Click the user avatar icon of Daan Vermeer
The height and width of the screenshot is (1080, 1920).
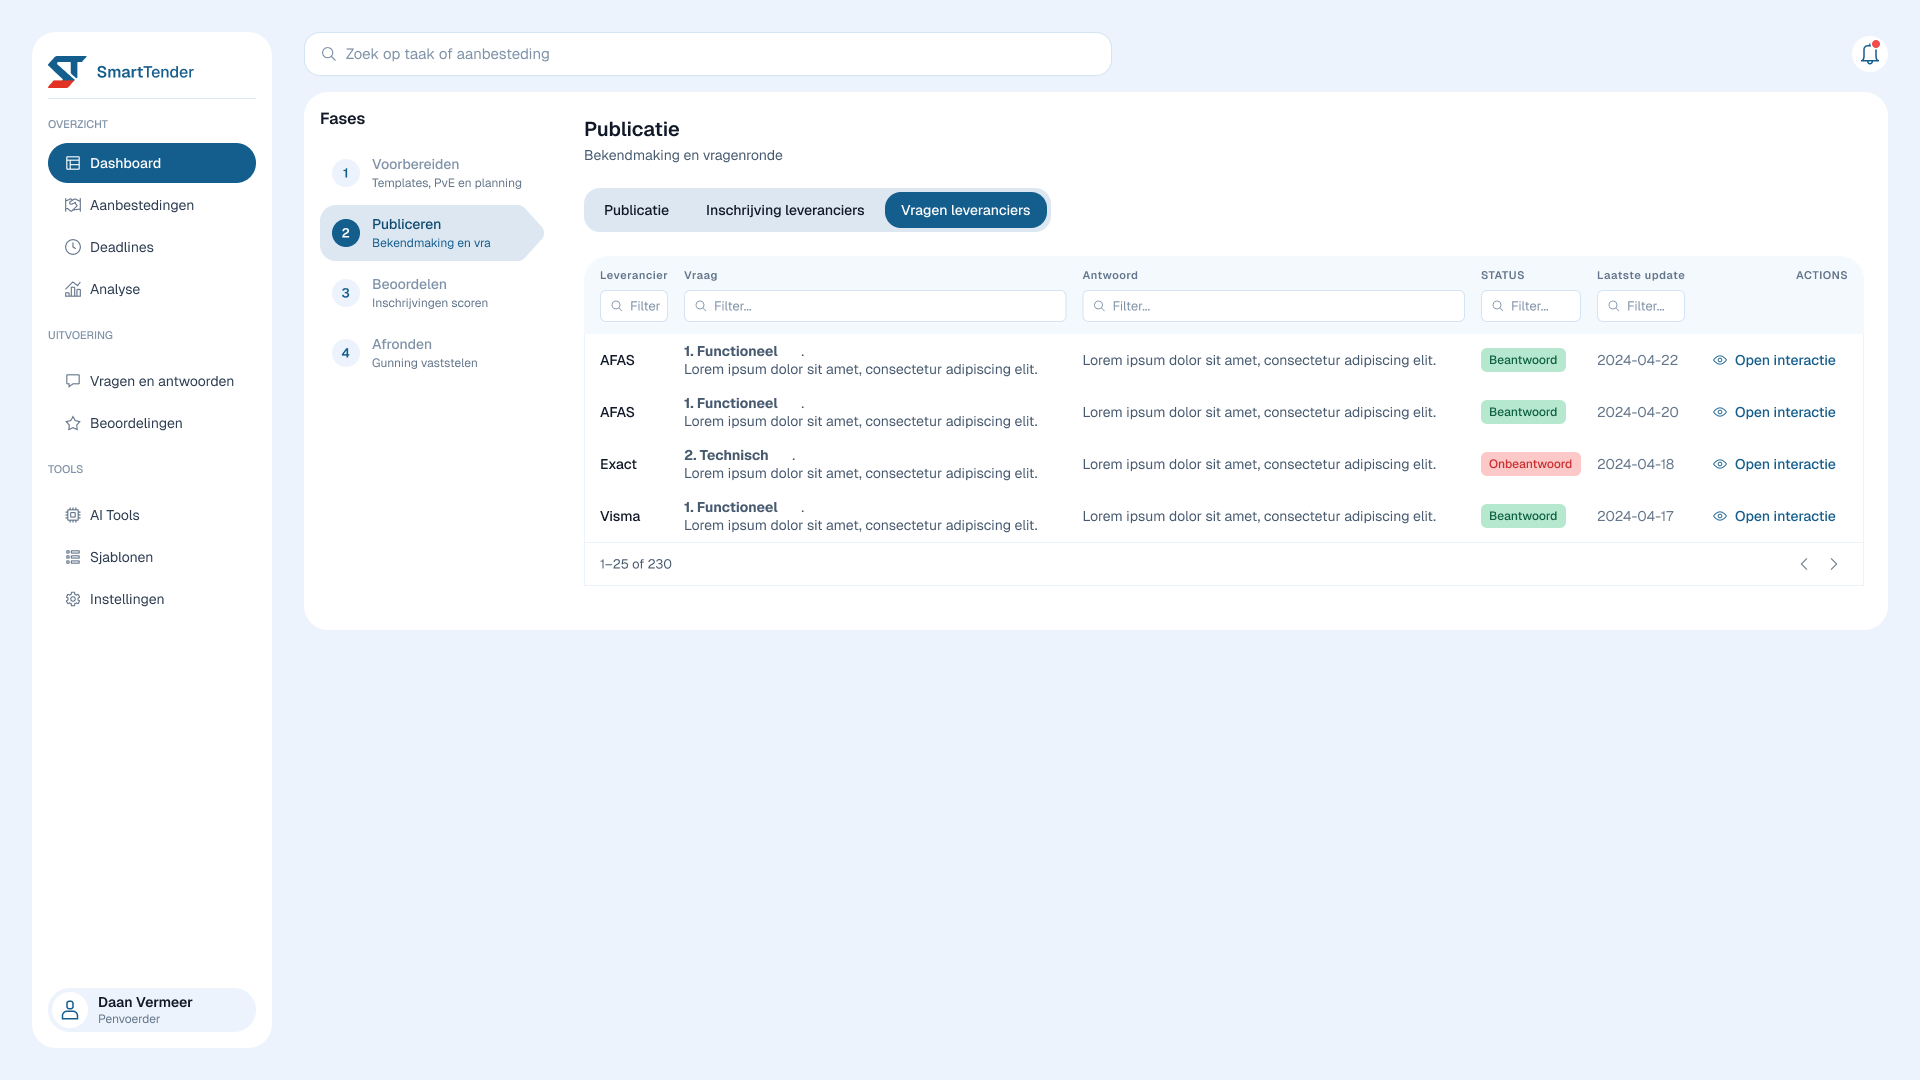tap(70, 1010)
